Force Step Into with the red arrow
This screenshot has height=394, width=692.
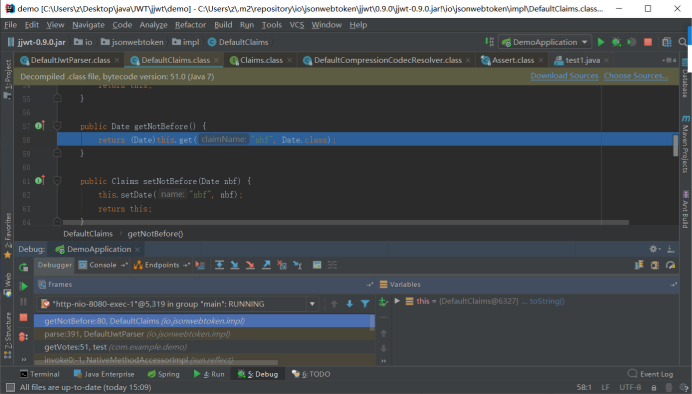tap(250, 265)
